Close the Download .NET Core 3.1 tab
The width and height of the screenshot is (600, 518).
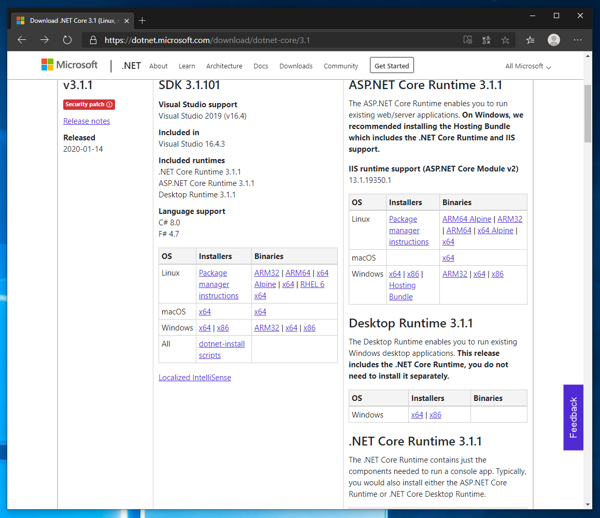(126, 21)
